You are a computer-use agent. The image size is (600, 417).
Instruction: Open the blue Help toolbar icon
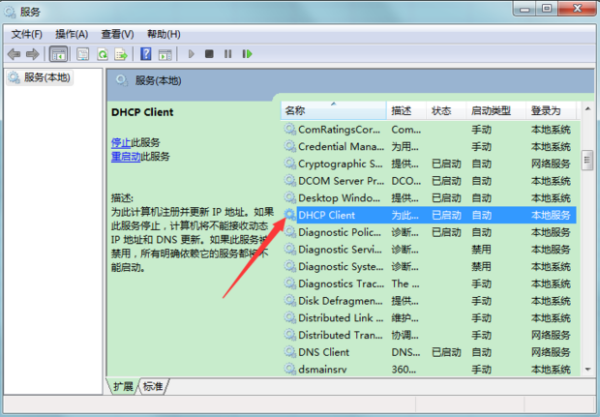(x=146, y=53)
